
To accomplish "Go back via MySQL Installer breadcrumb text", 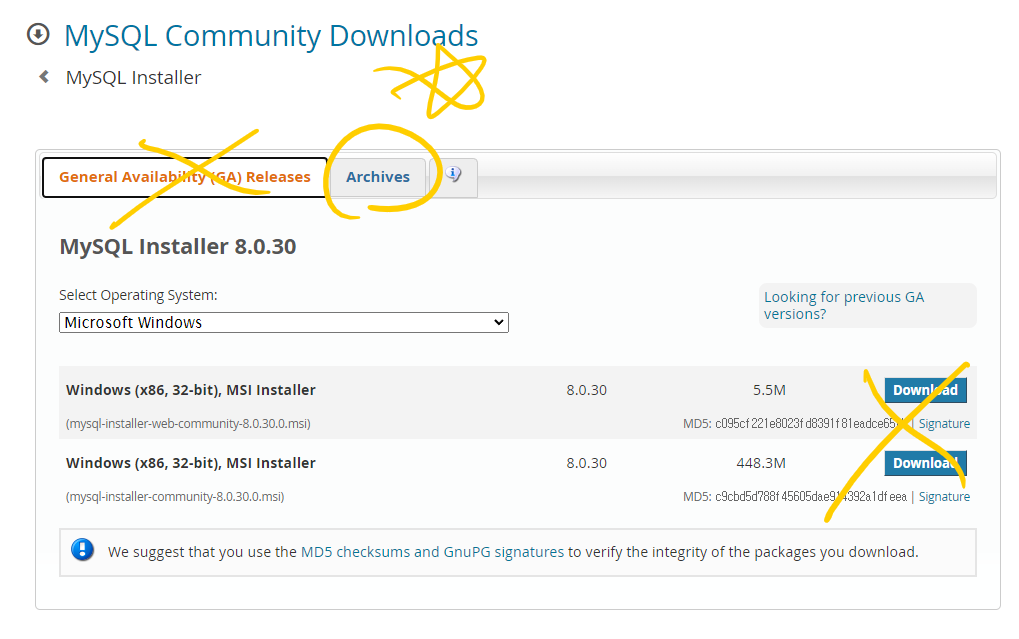I will pos(133,78).
